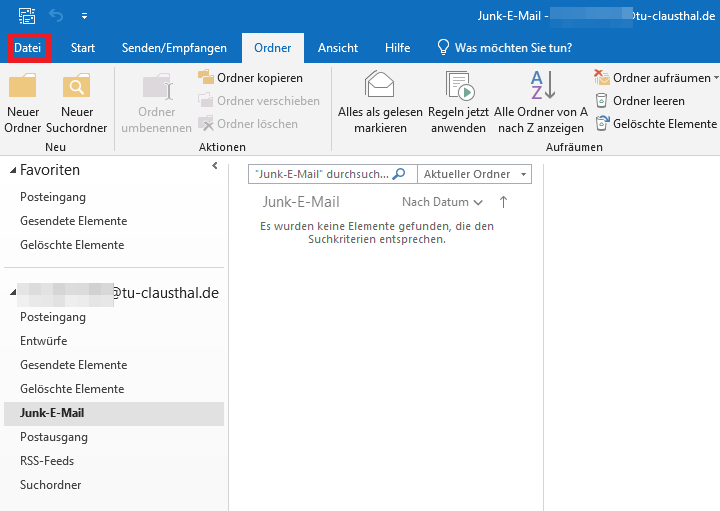Click Regeln jetzt anwenden
This screenshot has width=720, height=511.
pyautogui.click(x=458, y=102)
